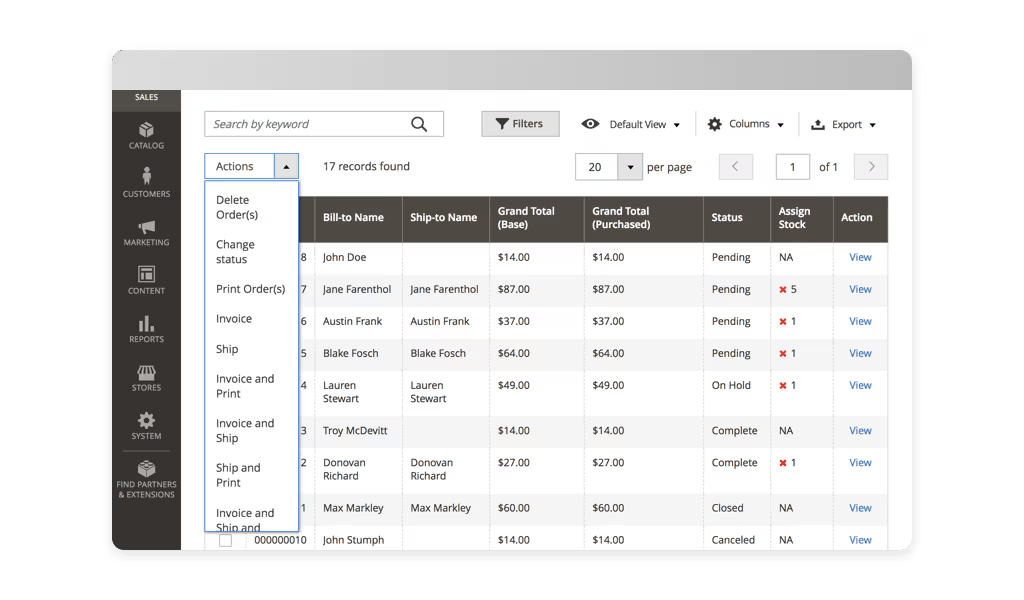Open the Content sidebar icon
The width and height of the screenshot is (1024, 600).
pyautogui.click(x=146, y=274)
